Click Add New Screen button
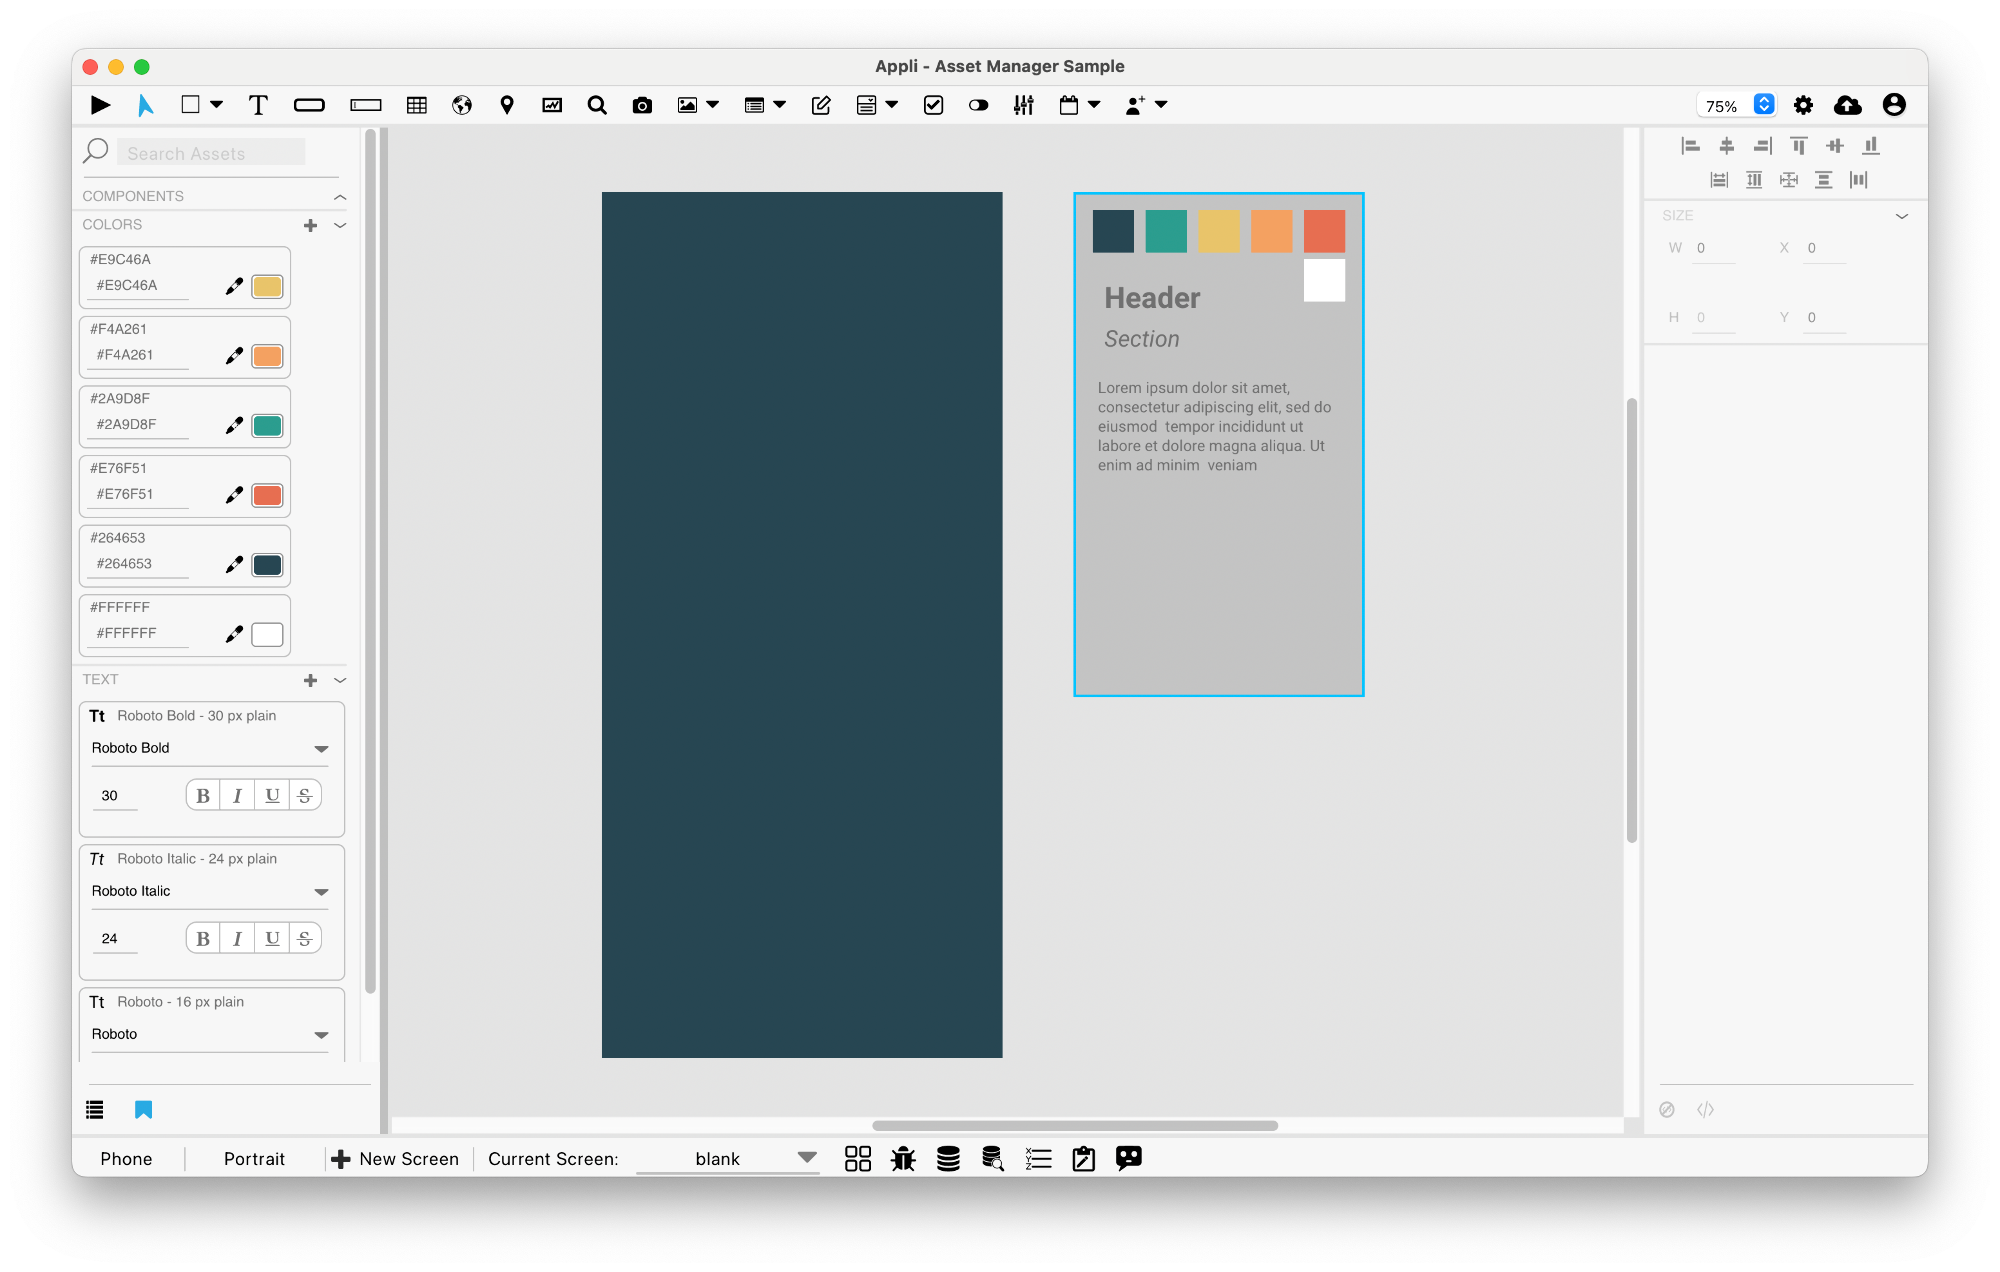 coord(395,1158)
